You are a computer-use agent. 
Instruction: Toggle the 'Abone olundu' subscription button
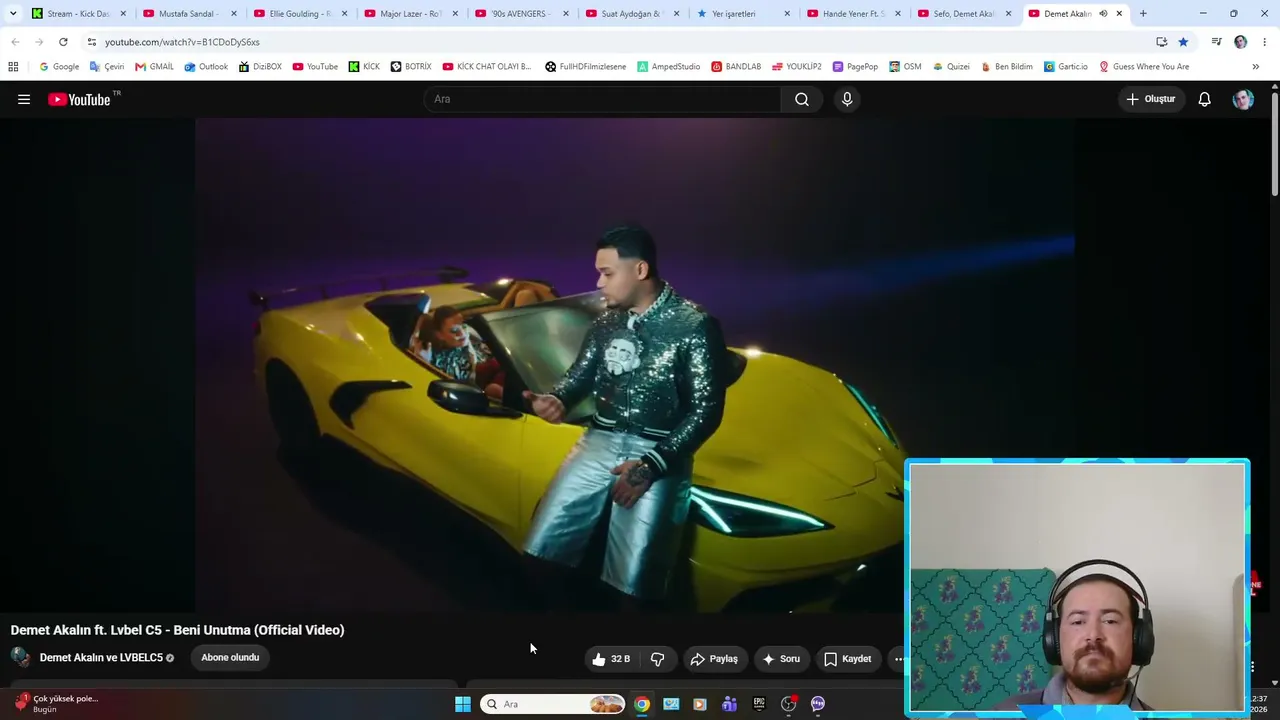[x=230, y=657]
